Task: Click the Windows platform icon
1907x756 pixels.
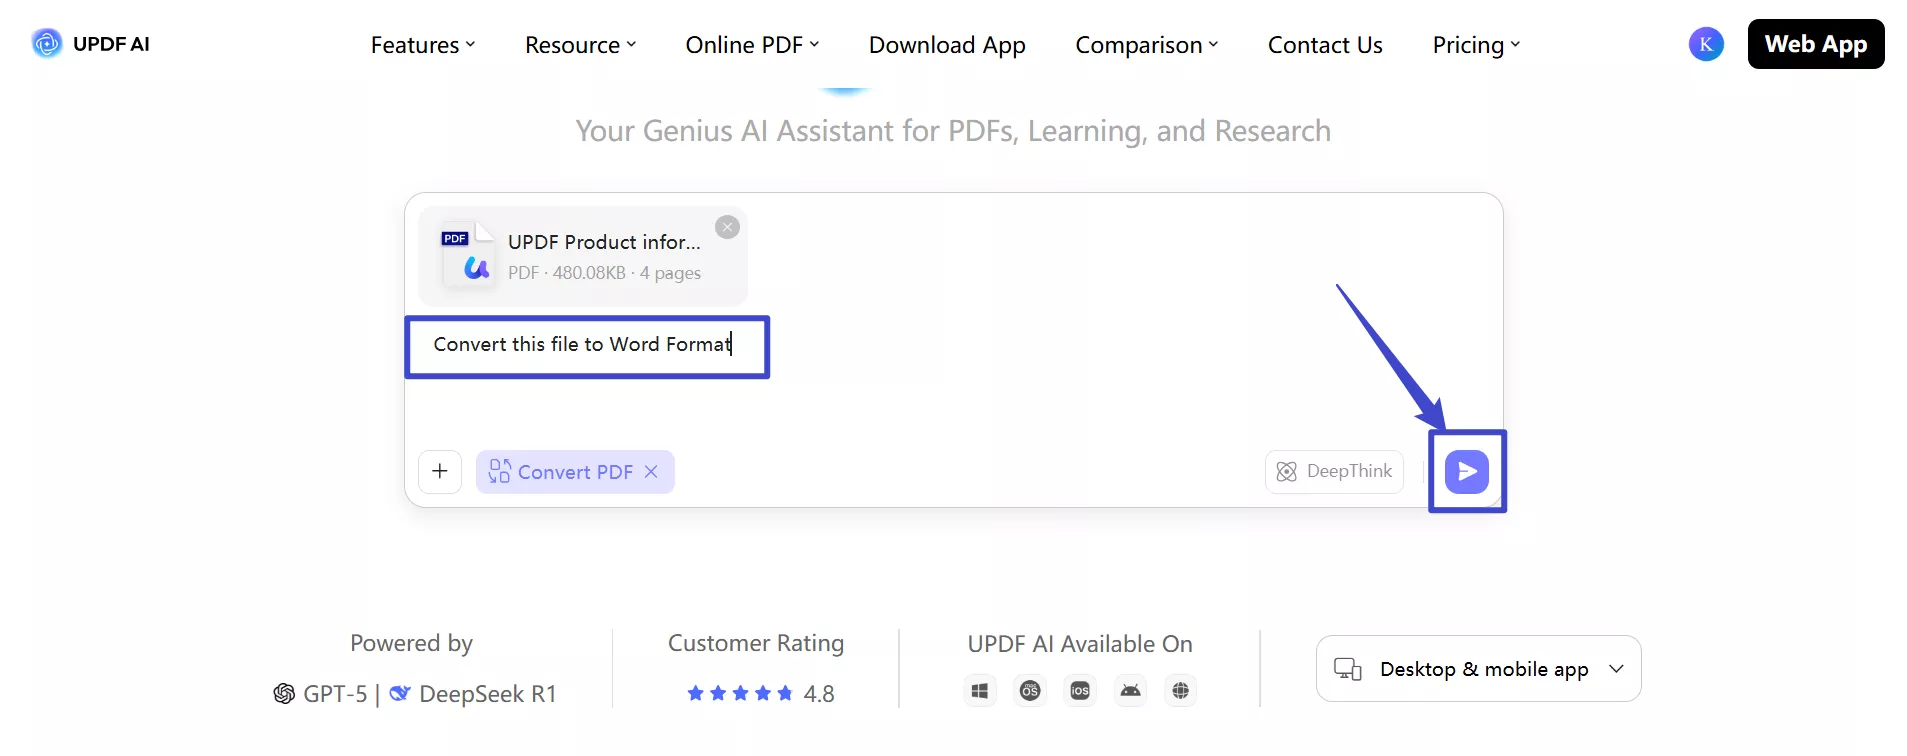Action: (980, 691)
